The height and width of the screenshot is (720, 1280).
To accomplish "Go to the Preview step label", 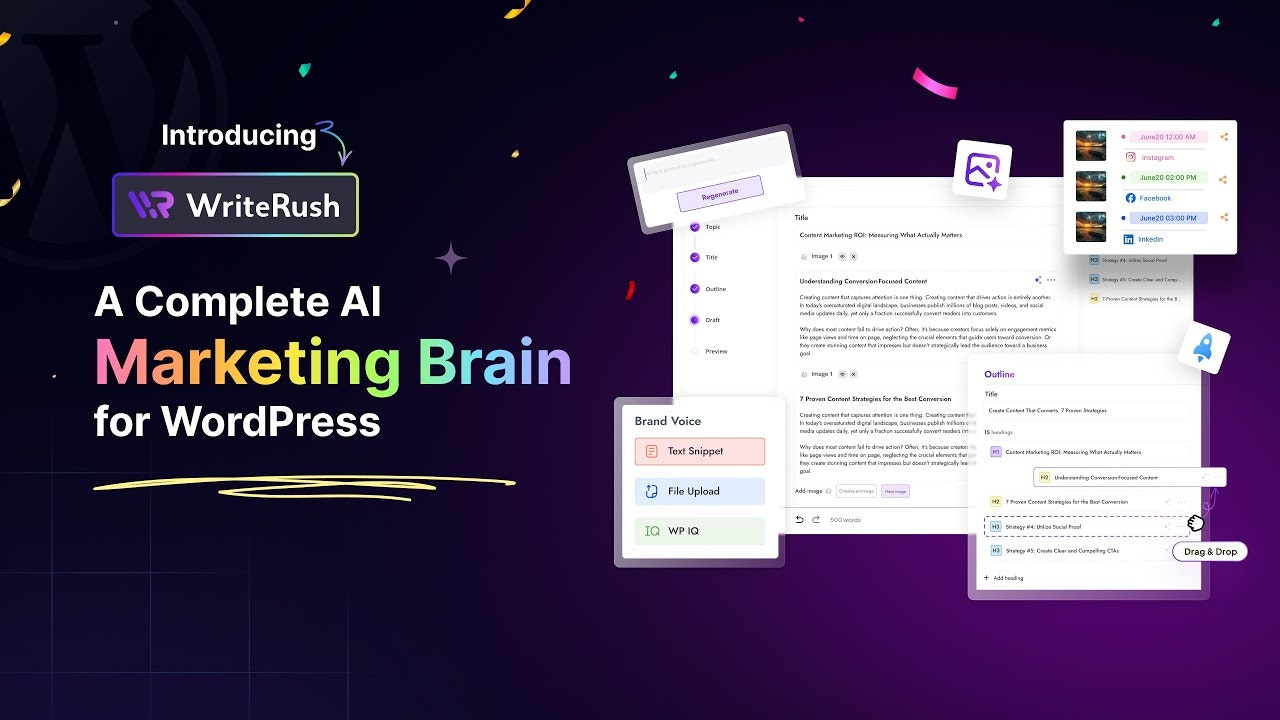I will click(x=716, y=351).
